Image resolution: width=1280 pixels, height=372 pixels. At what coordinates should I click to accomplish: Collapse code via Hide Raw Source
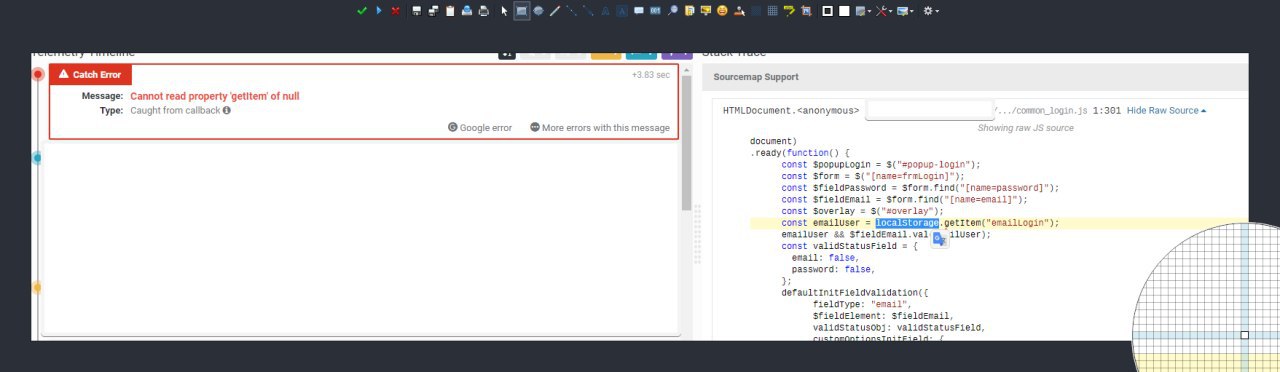tap(1166, 110)
